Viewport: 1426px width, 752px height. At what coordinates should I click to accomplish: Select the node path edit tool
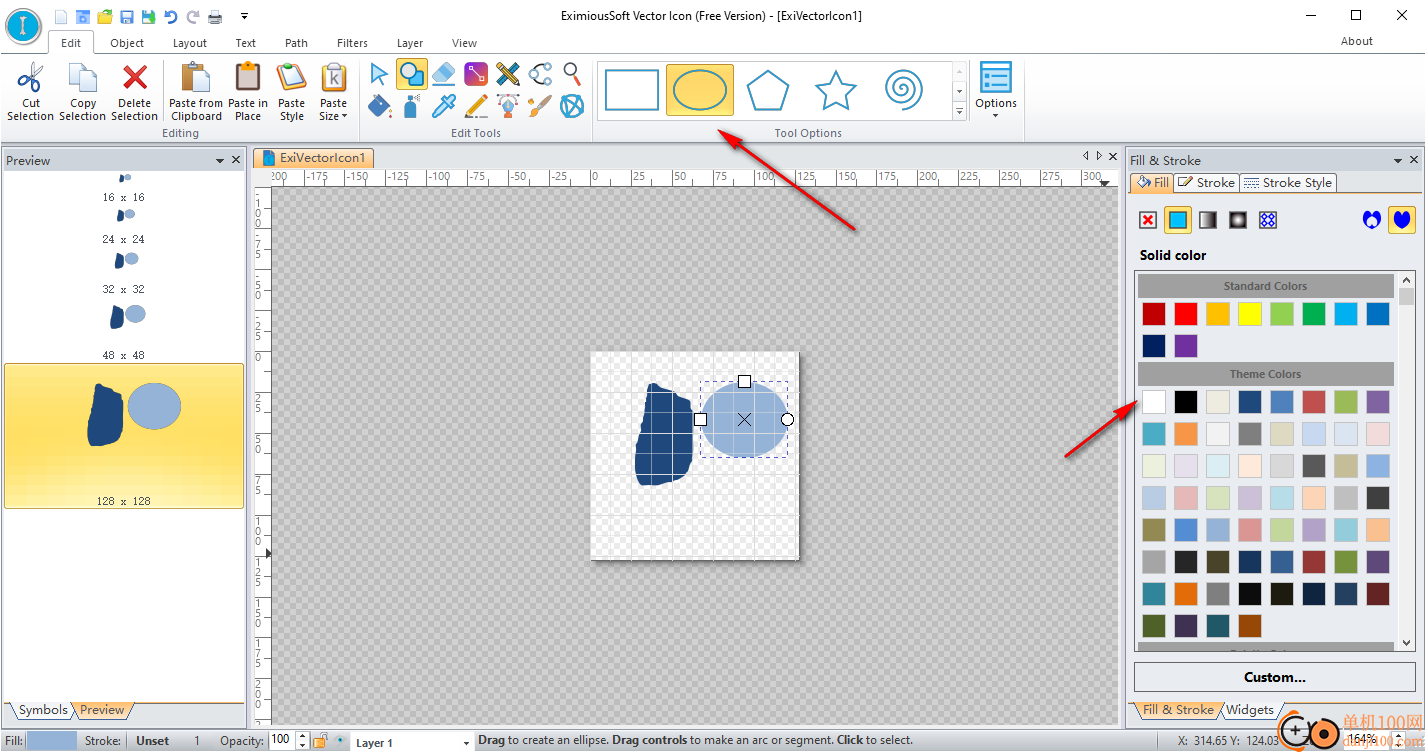(x=540, y=73)
